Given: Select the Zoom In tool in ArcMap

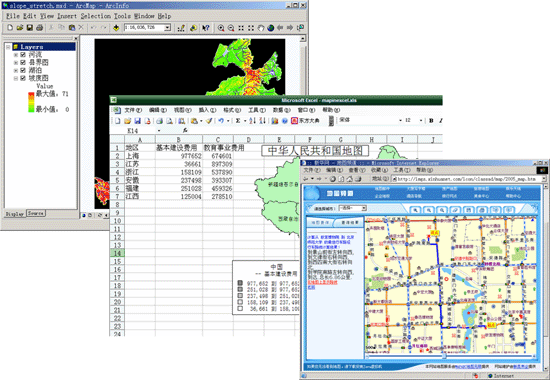Looking at the screenshot, I should tap(221, 28).
